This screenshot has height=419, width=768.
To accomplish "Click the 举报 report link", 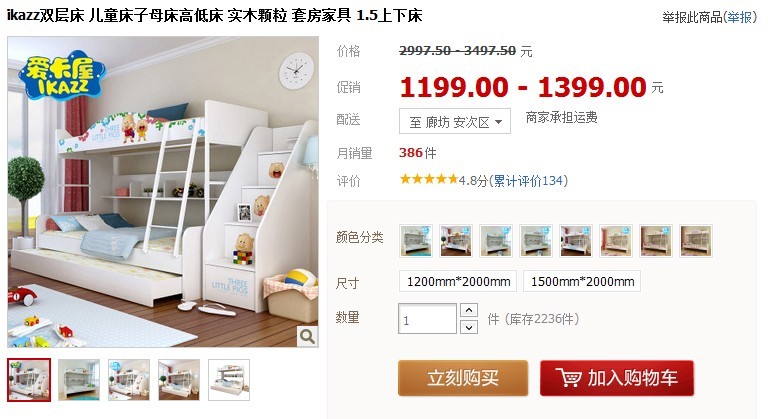I will click(x=739, y=18).
